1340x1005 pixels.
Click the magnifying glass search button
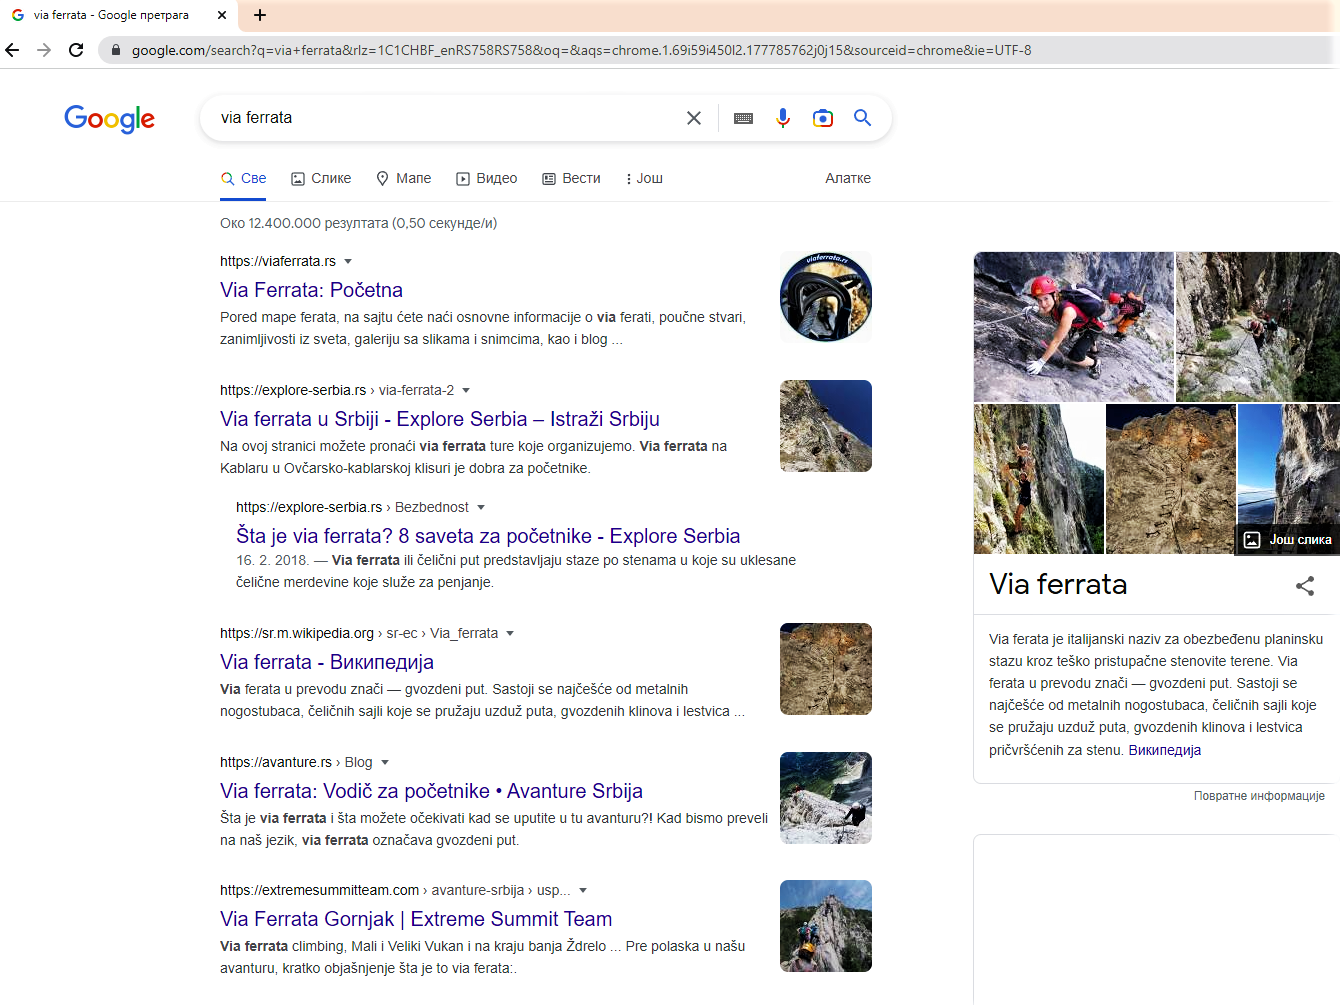click(x=862, y=118)
